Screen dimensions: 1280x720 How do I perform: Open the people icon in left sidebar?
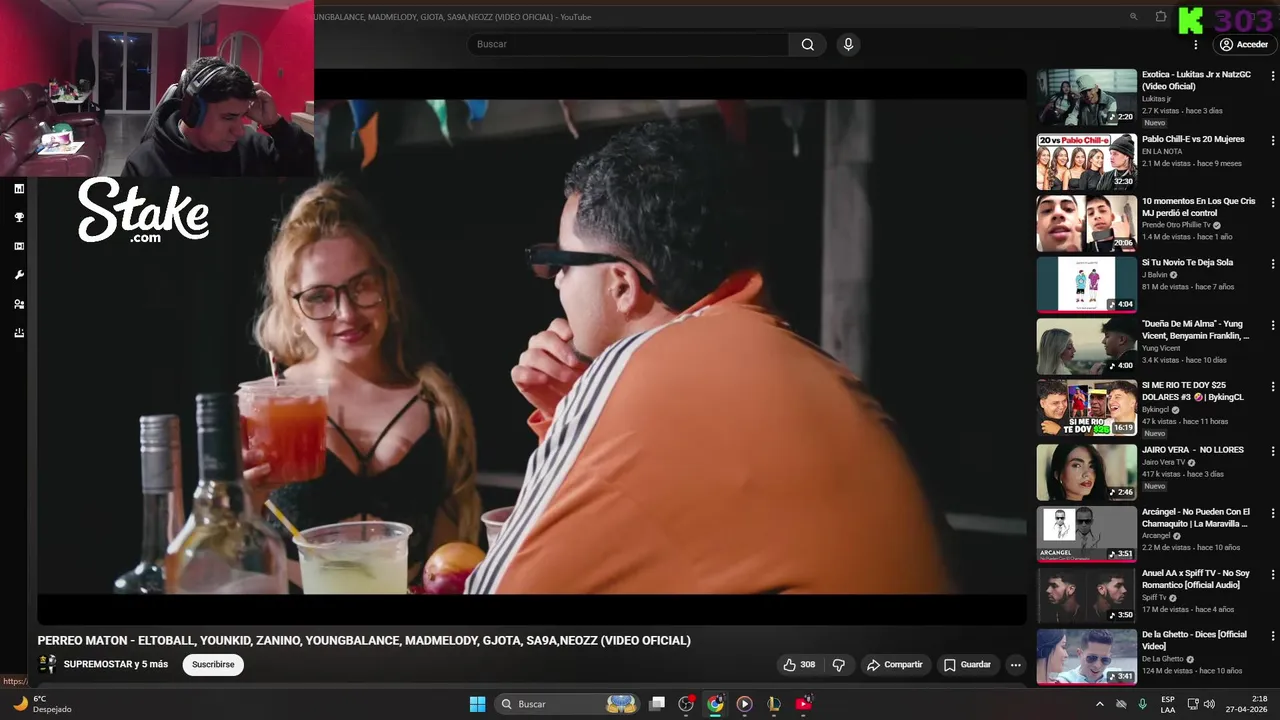coord(19,304)
